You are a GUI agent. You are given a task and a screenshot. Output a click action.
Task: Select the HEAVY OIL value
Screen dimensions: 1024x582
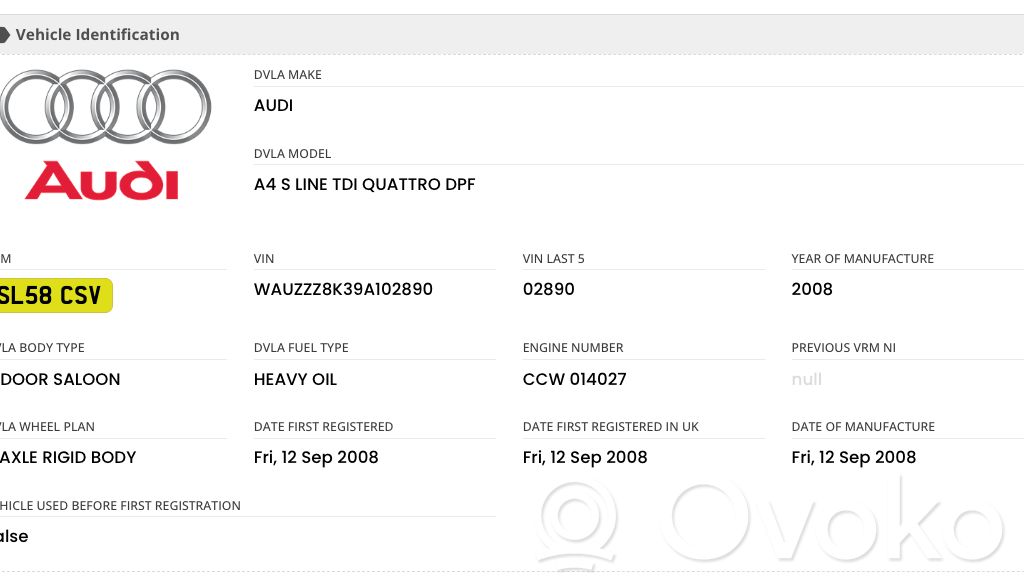[x=295, y=380]
